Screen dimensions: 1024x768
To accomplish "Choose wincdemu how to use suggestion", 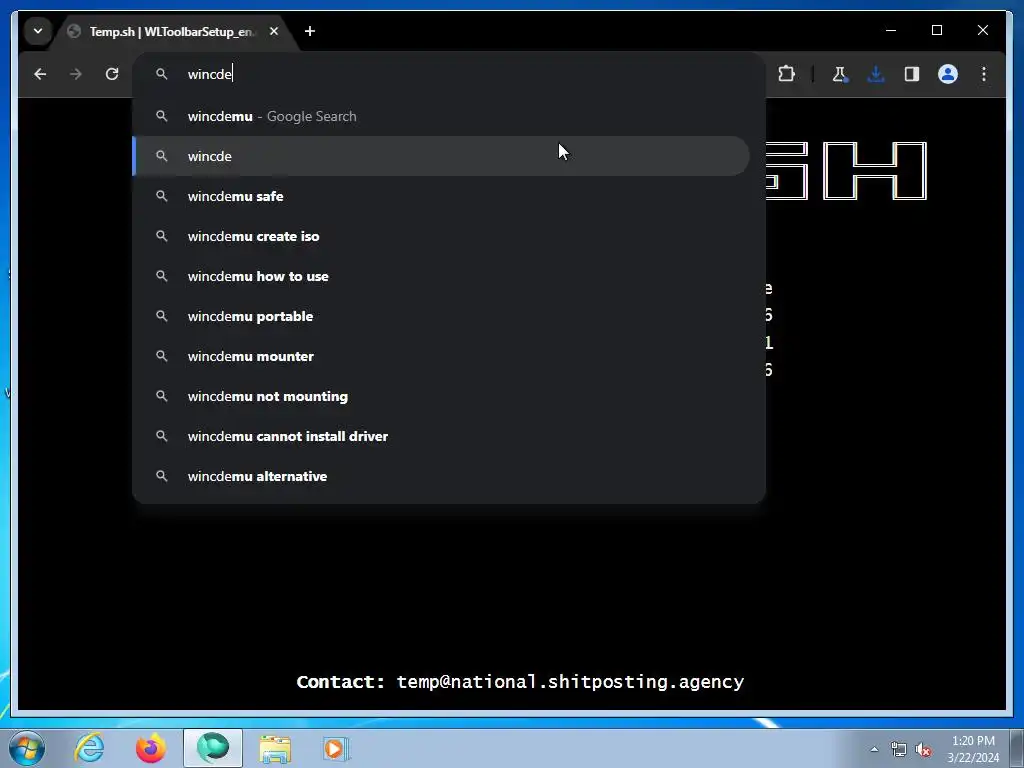I will [441, 276].
